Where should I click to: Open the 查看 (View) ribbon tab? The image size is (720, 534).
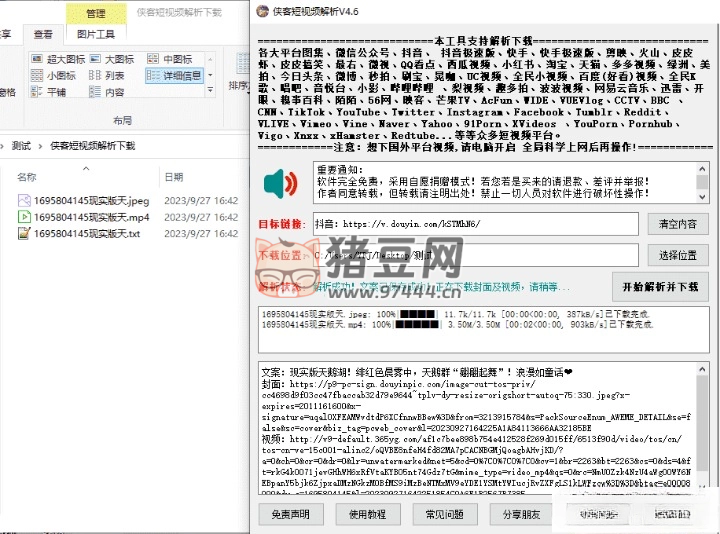(43, 34)
